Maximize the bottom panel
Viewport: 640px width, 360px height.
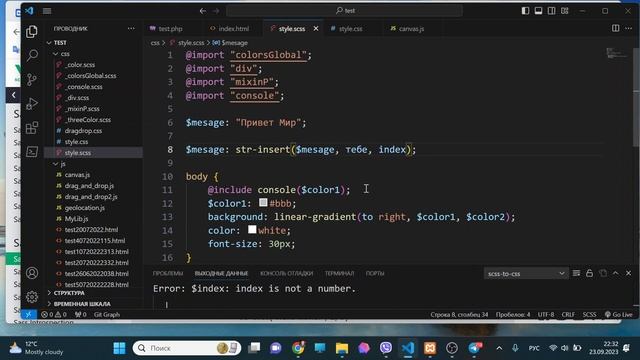[x=616, y=273]
